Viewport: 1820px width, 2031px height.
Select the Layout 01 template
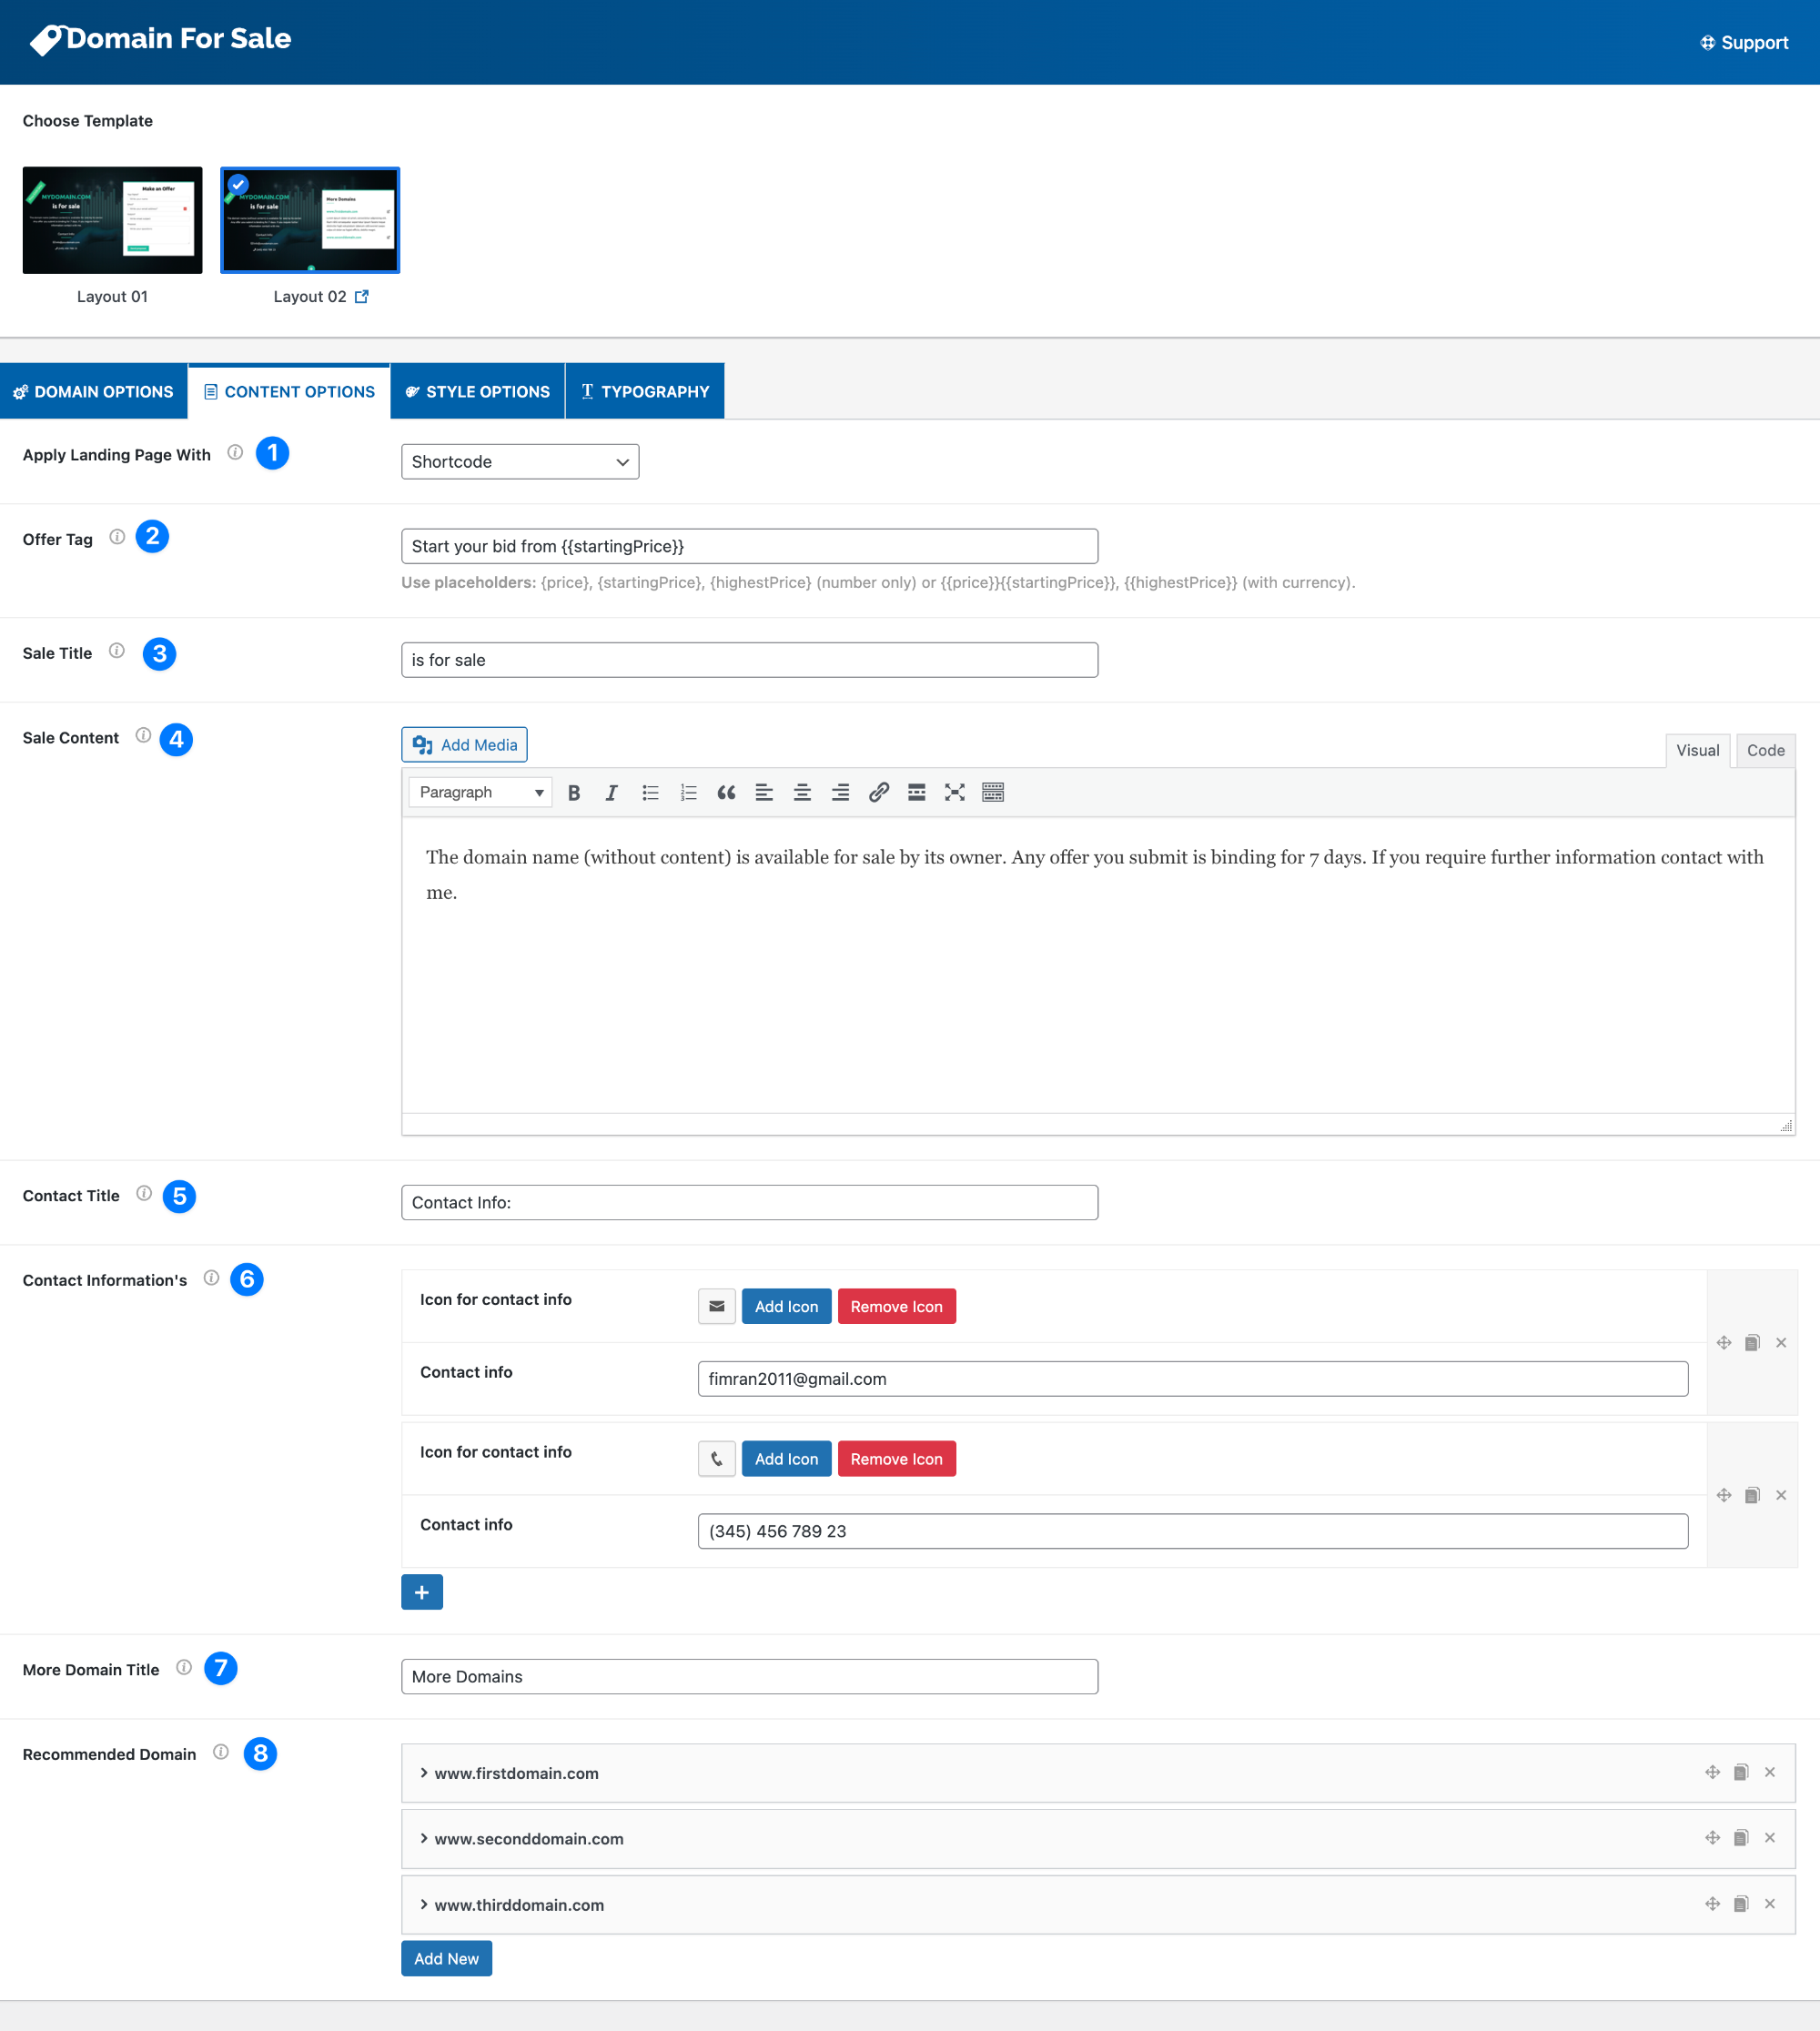112,220
